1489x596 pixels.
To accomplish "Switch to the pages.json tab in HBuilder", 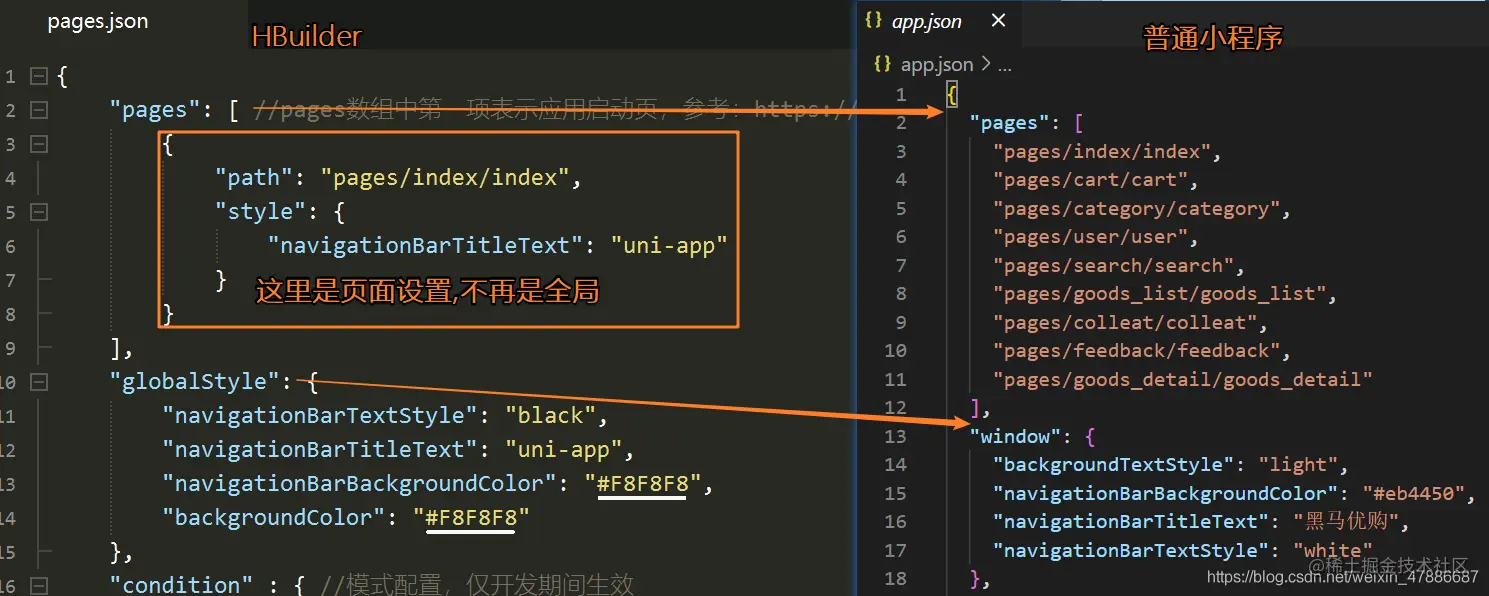I will (98, 22).
